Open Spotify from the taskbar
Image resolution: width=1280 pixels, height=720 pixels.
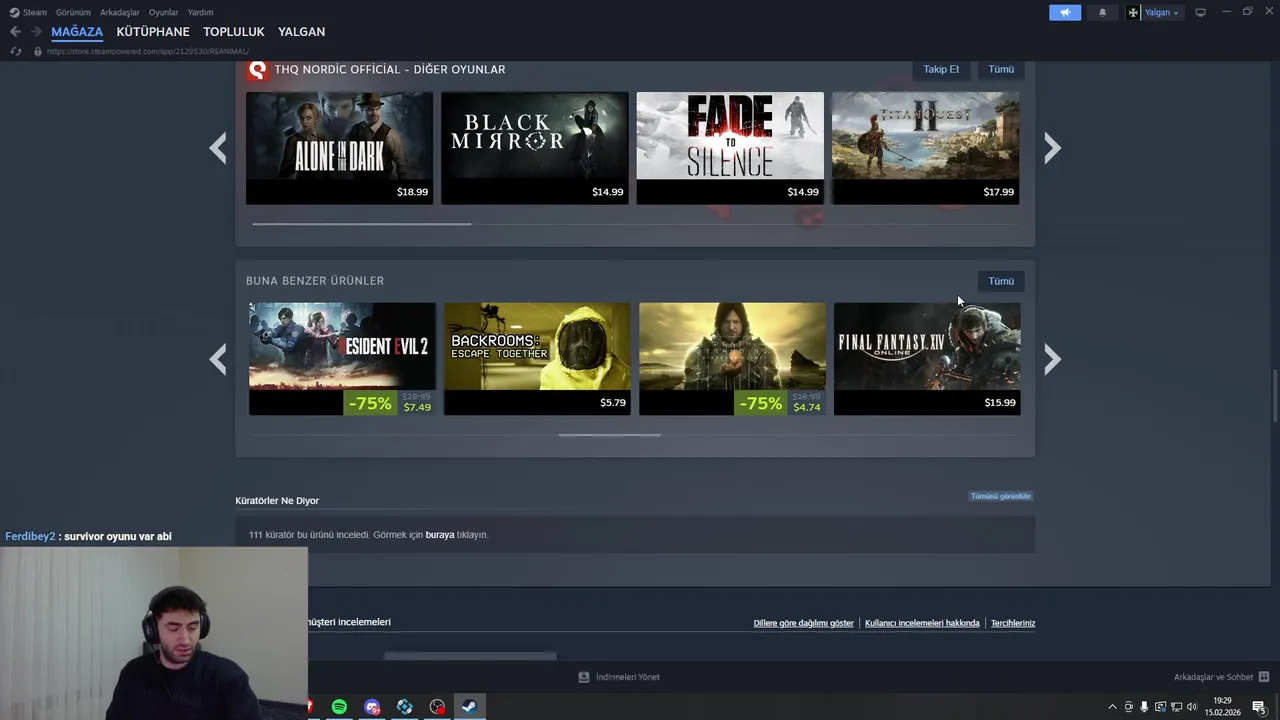click(339, 707)
